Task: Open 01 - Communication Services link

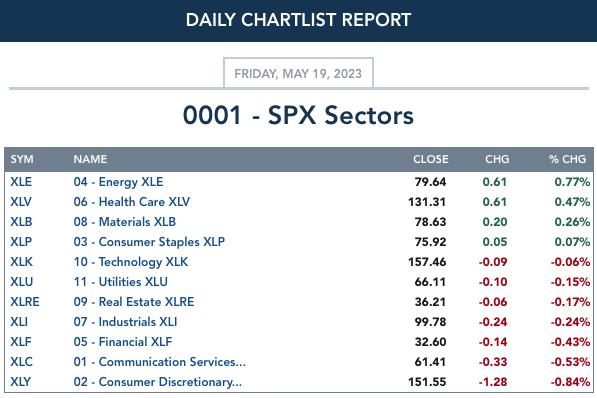Action: (x=160, y=361)
